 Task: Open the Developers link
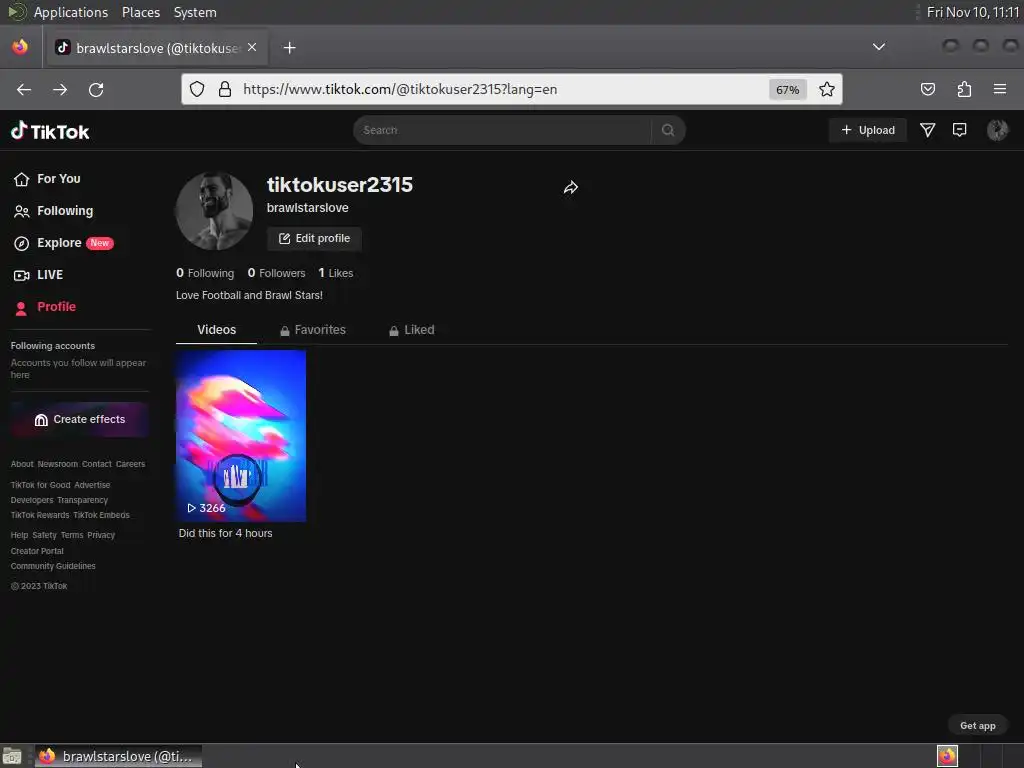click(x=32, y=500)
